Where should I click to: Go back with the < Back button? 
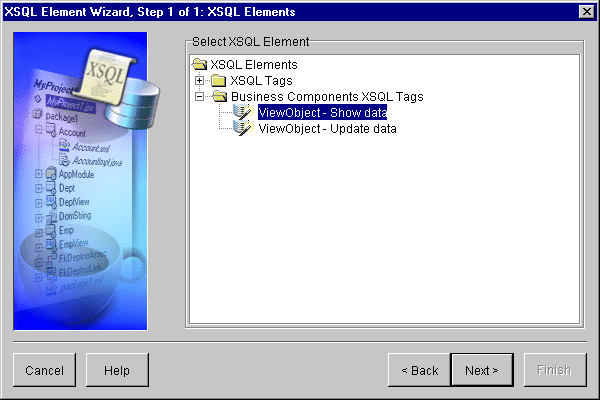tap(419, 370)
